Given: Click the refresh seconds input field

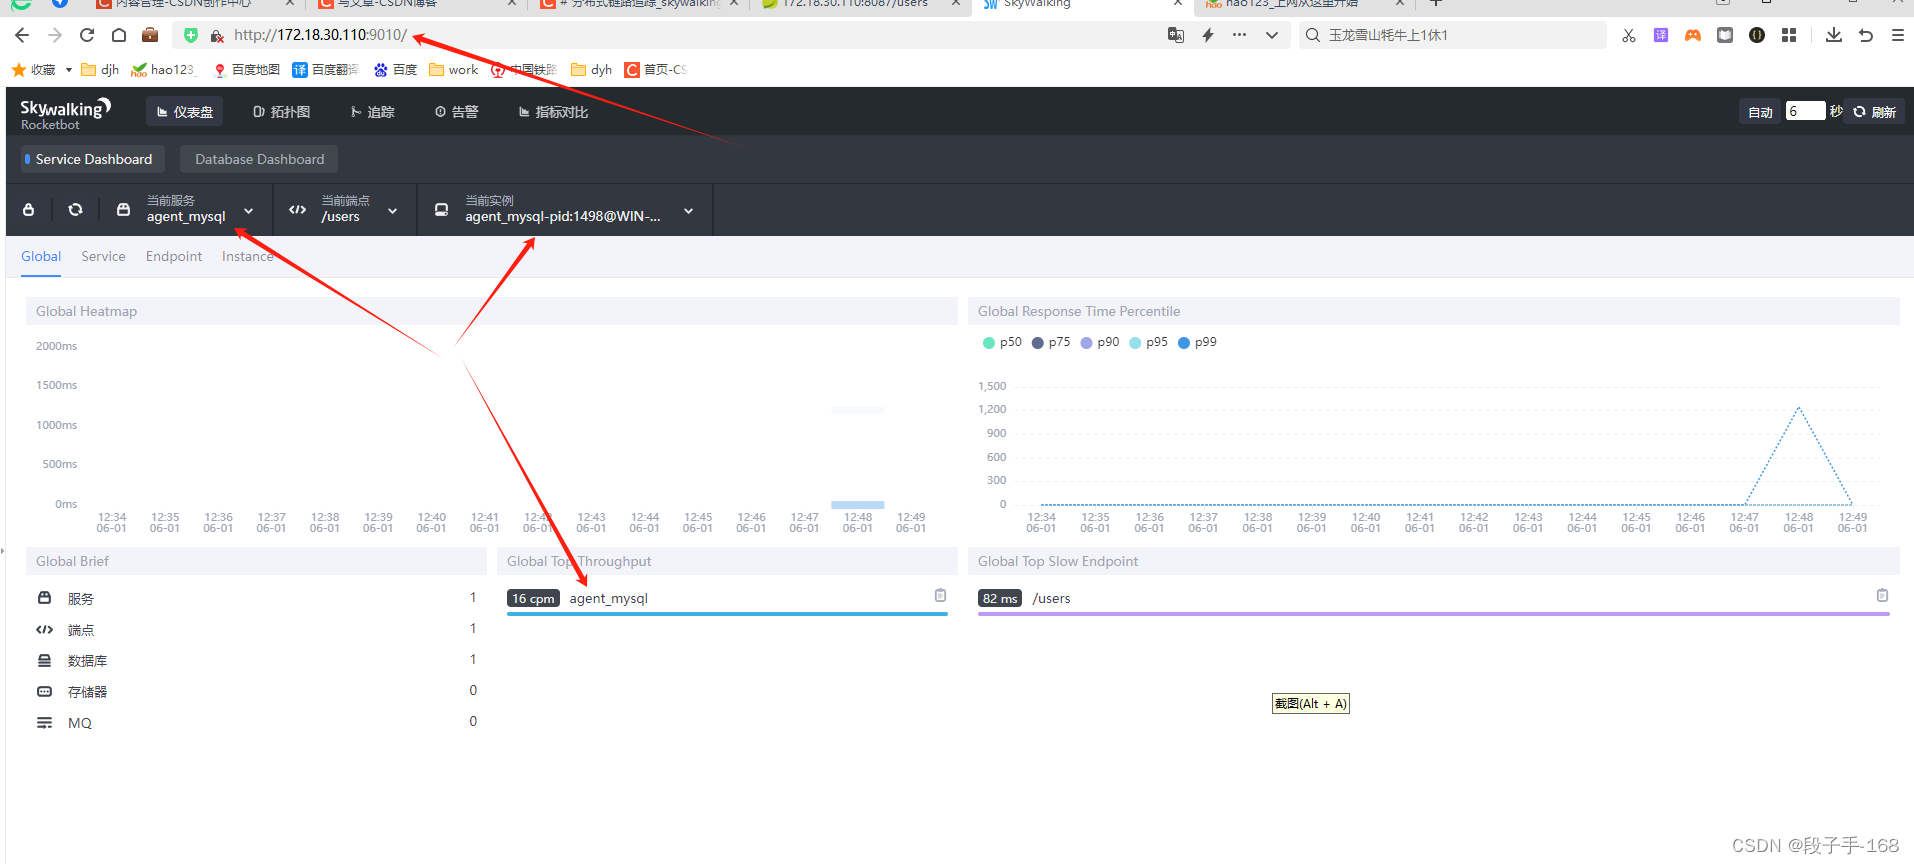Looking at the screenshot, I should (x=1805, y=111).
